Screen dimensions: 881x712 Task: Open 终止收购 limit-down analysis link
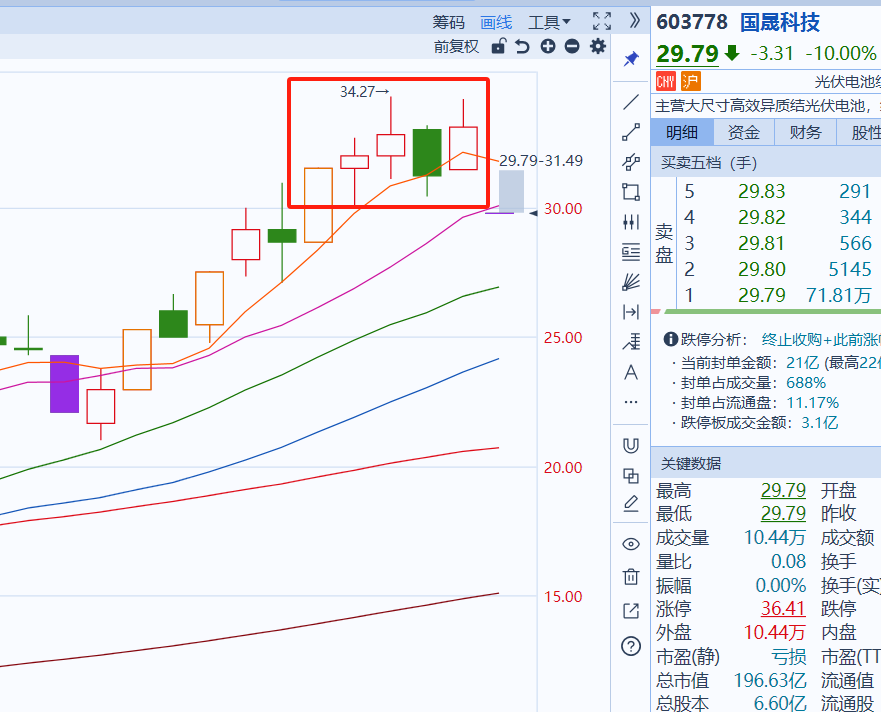(821, 339)
